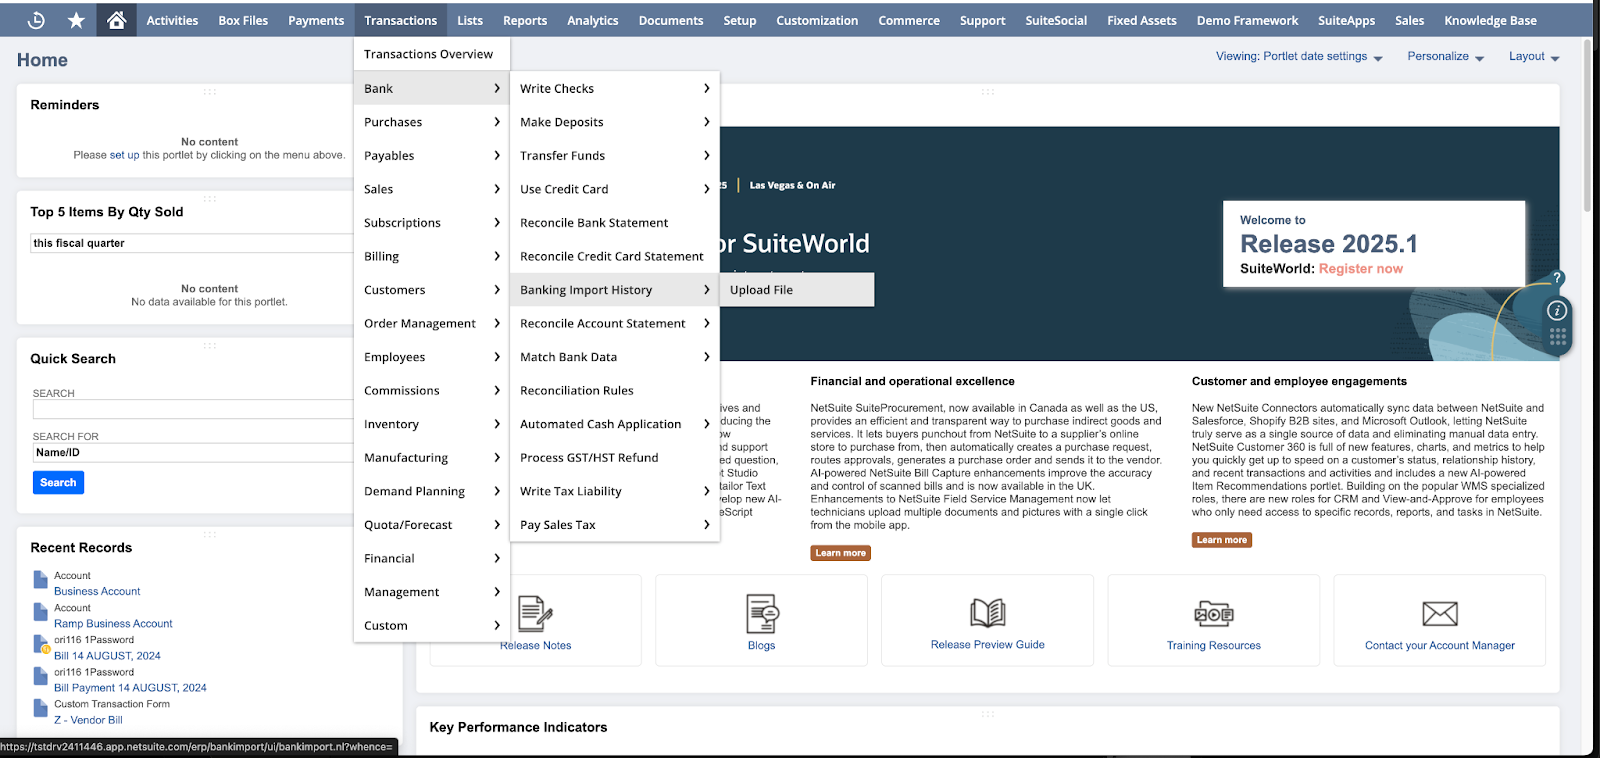The width and height of the screenshot is (1600, 758).
Task: Open the Bill Payment 14 AUGUST, 2024 link
Action: click(130, 688)
